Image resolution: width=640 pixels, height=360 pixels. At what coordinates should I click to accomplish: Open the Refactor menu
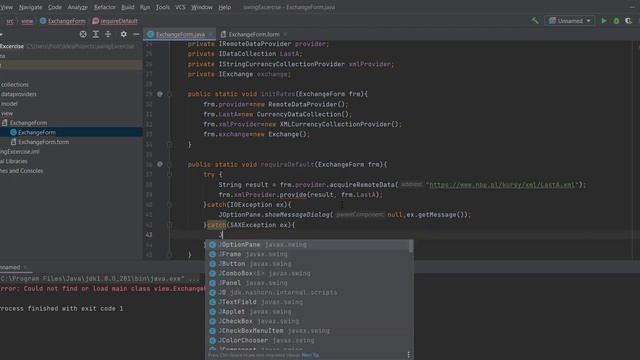104,7
